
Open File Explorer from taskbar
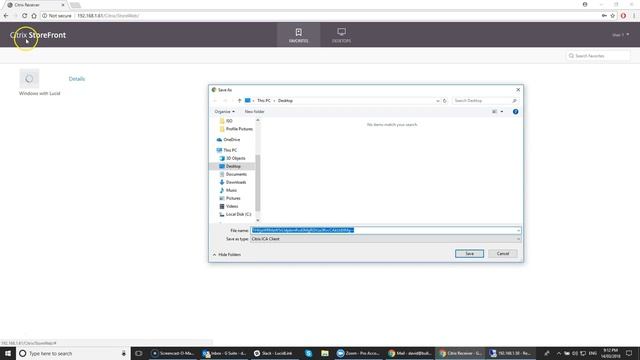tap(324, 353)
